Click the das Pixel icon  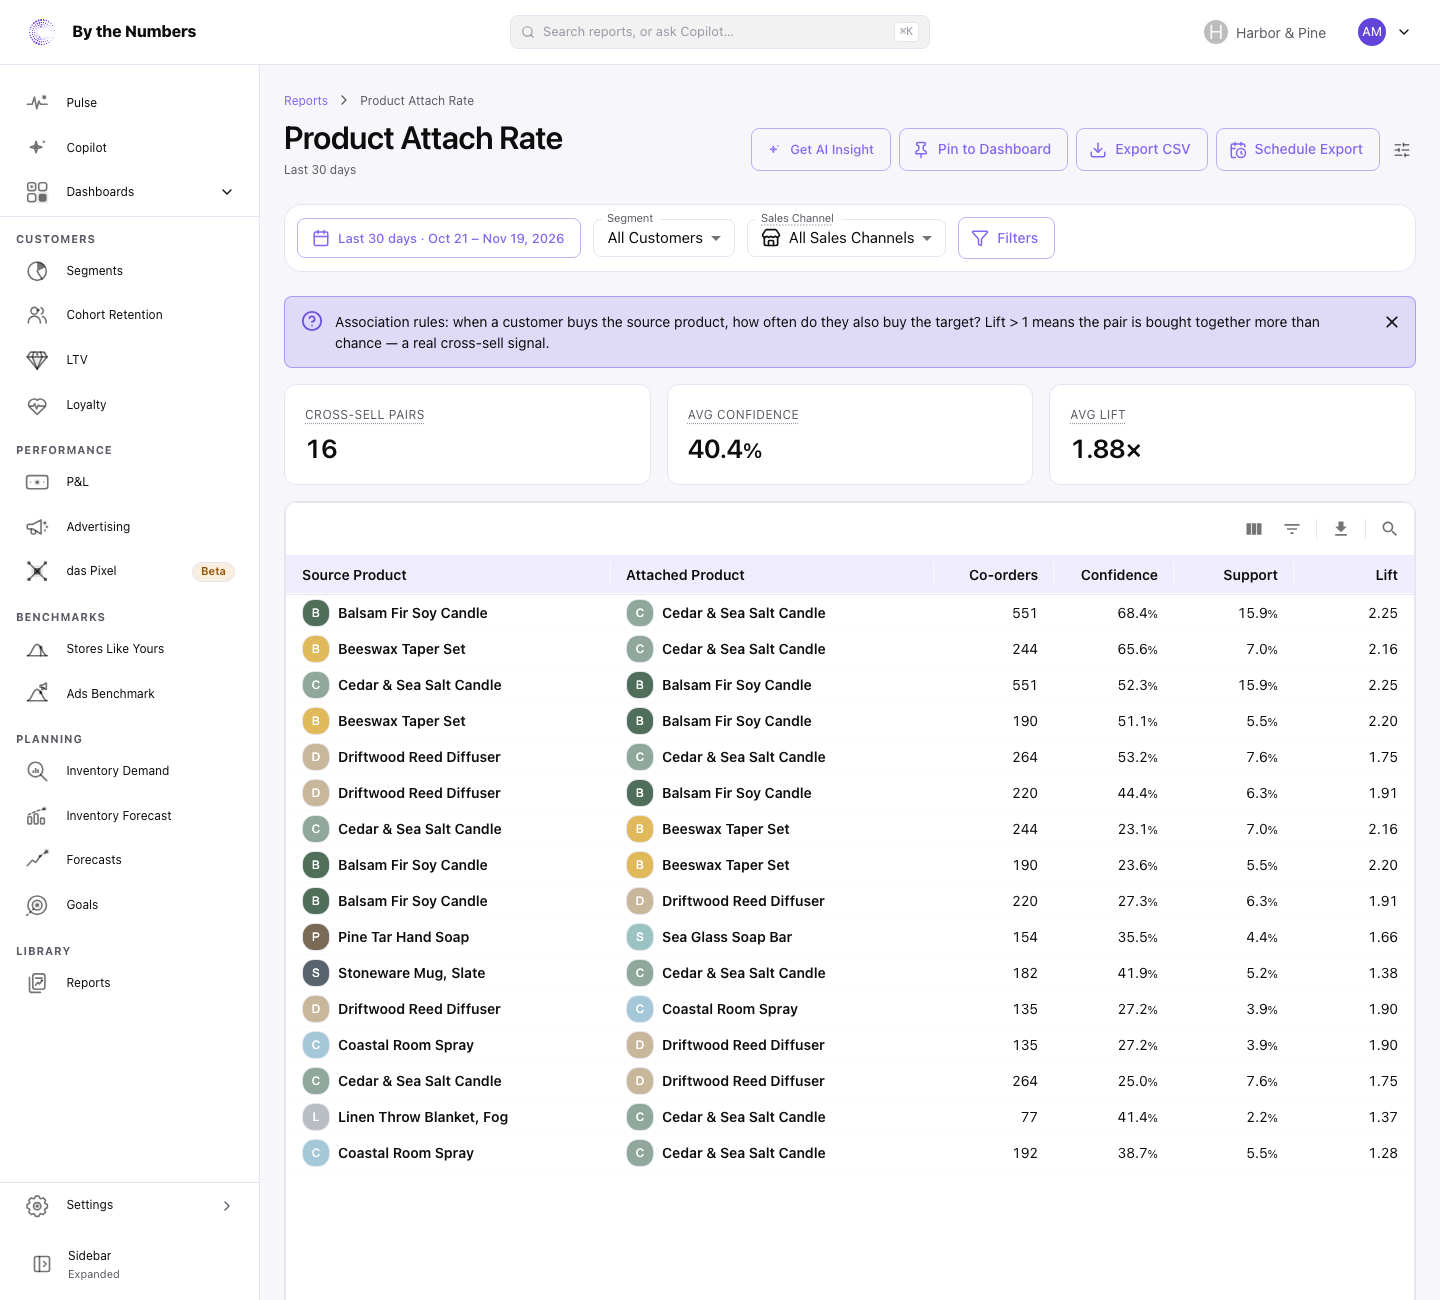(x=37, y=571)
